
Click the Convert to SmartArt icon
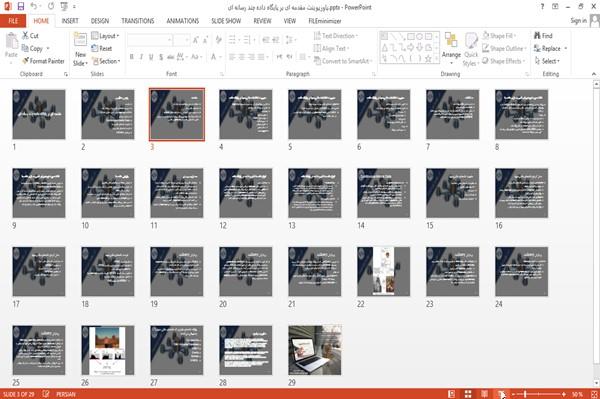pos(317,61)
